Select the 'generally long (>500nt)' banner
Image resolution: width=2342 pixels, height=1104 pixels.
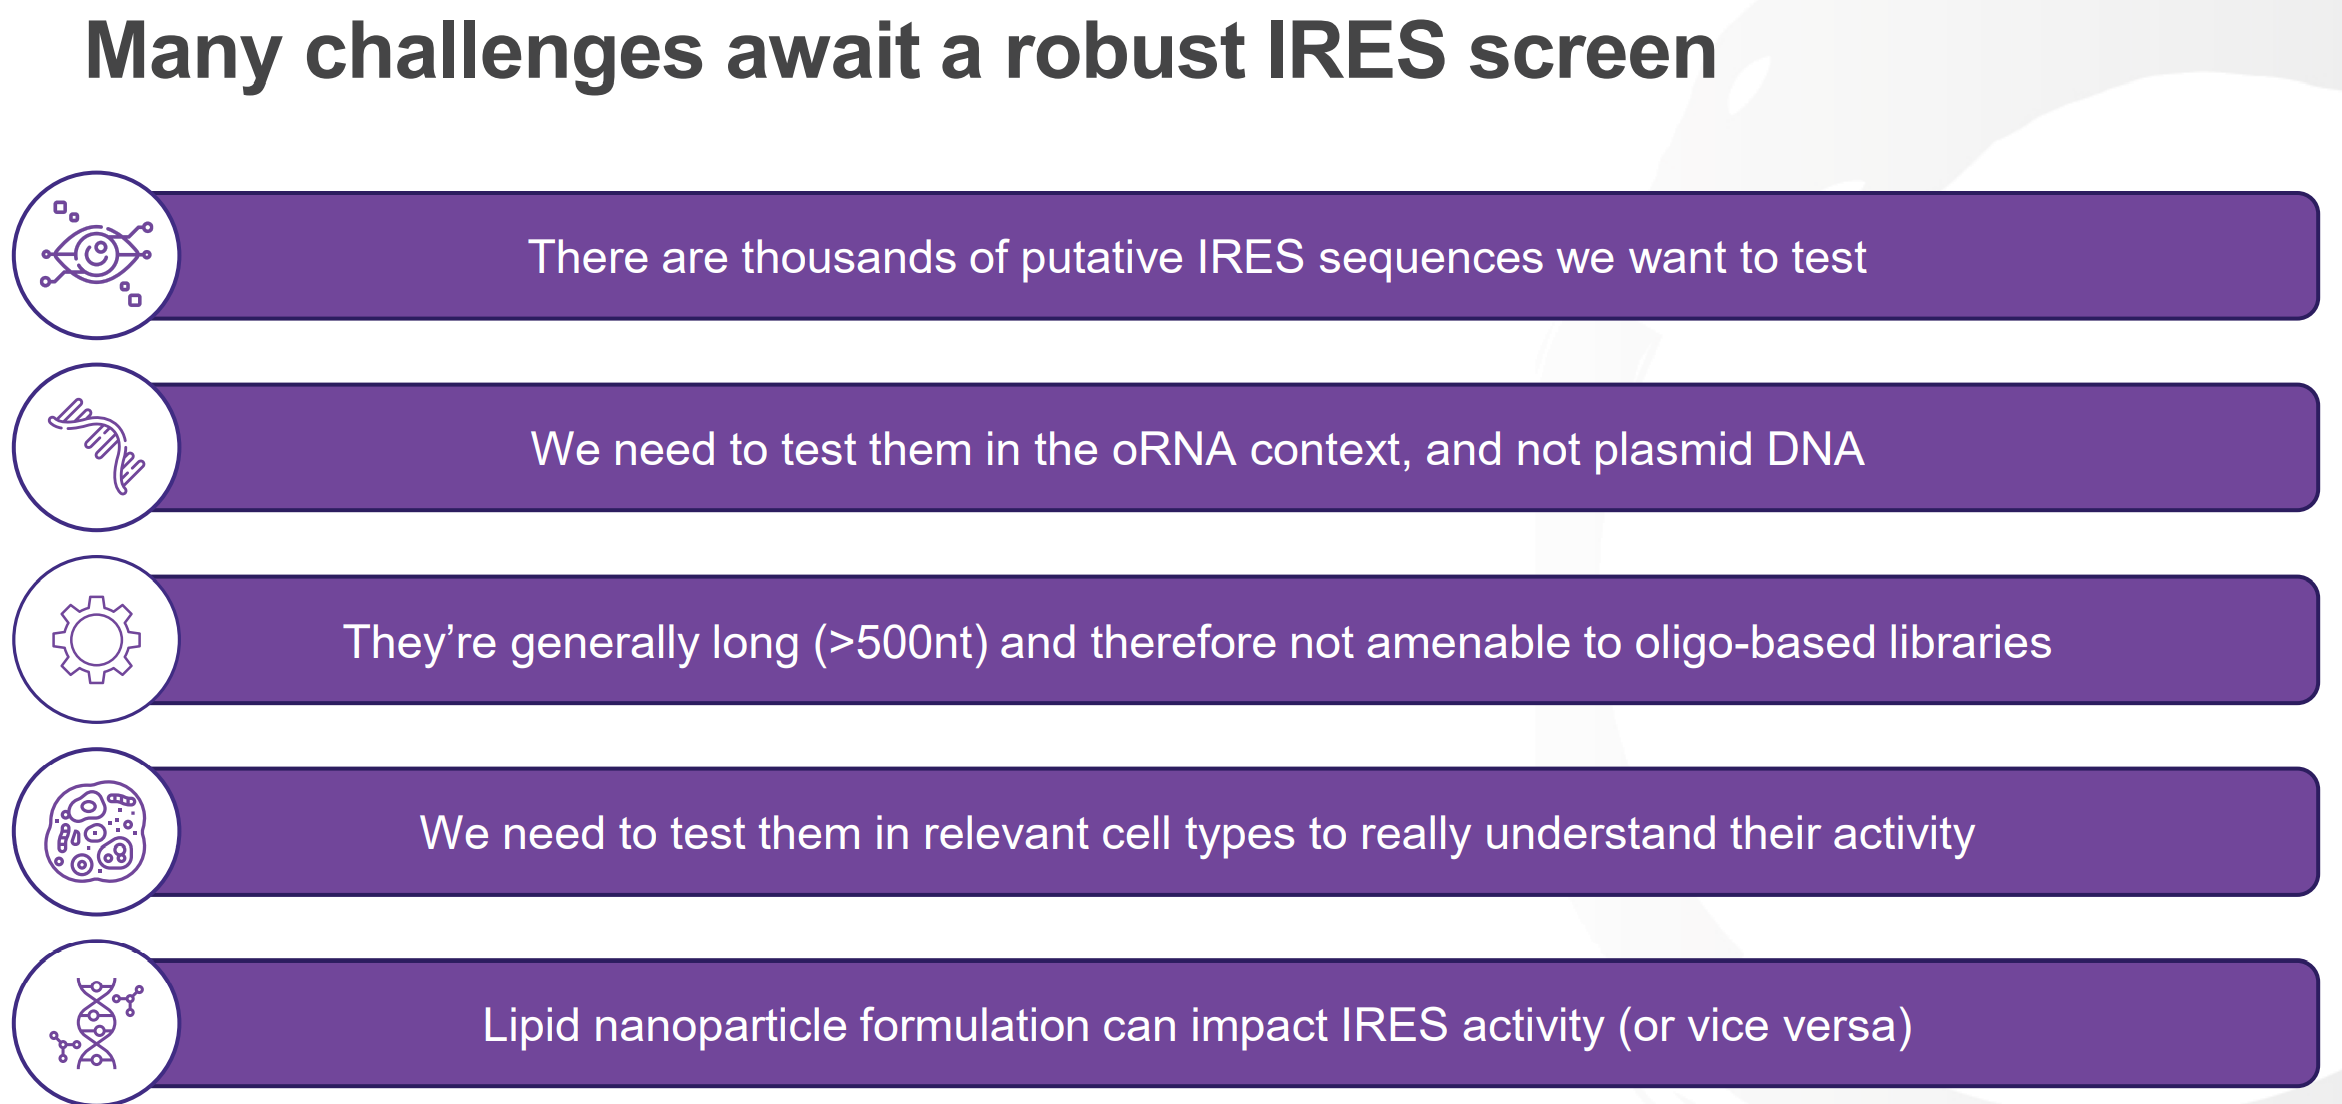click(x=1235, y=640)
